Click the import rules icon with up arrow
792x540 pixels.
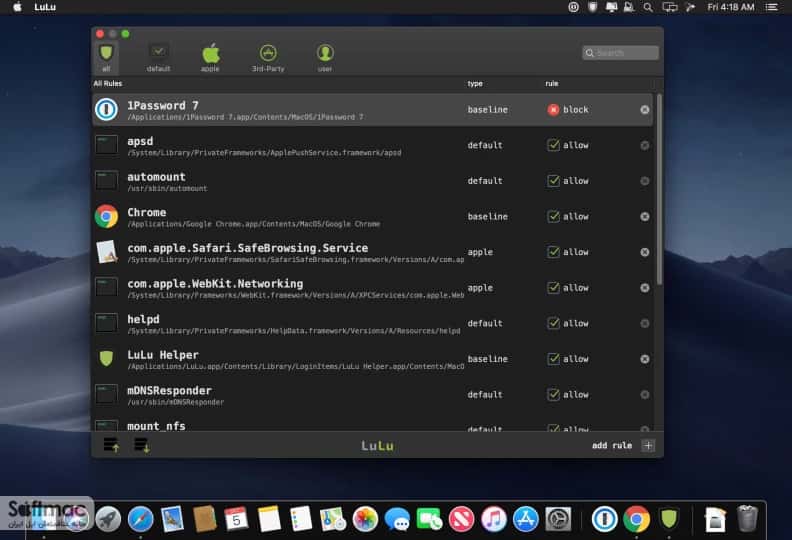click(111, 445)
